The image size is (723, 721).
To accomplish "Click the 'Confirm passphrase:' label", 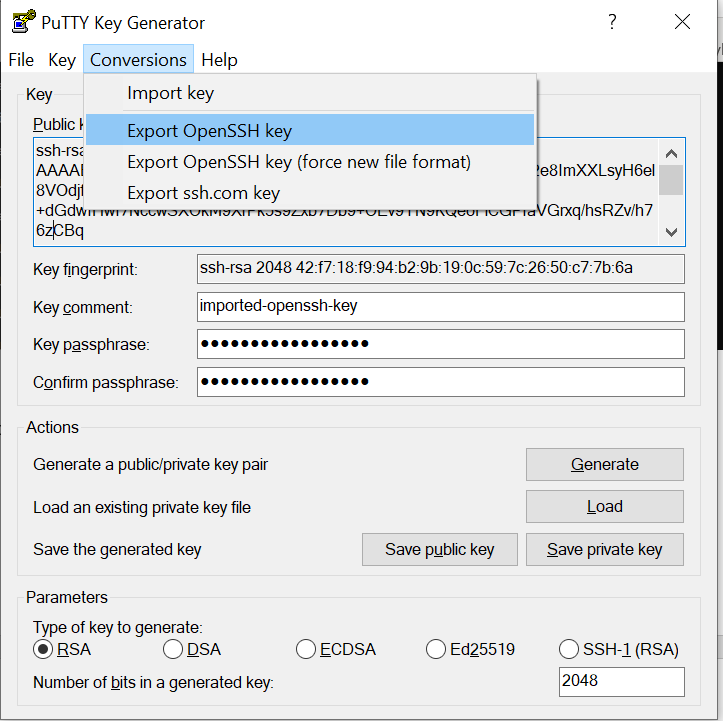I will 106,382.
